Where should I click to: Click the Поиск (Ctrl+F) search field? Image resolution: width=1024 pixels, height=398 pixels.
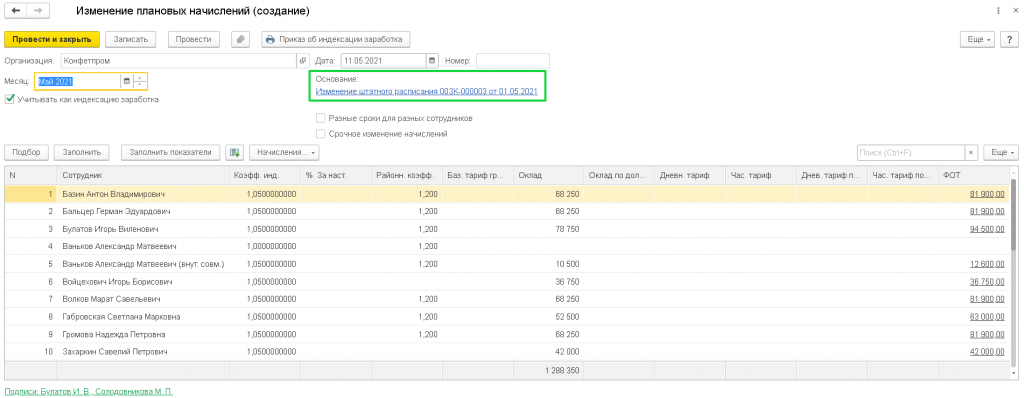911,152
